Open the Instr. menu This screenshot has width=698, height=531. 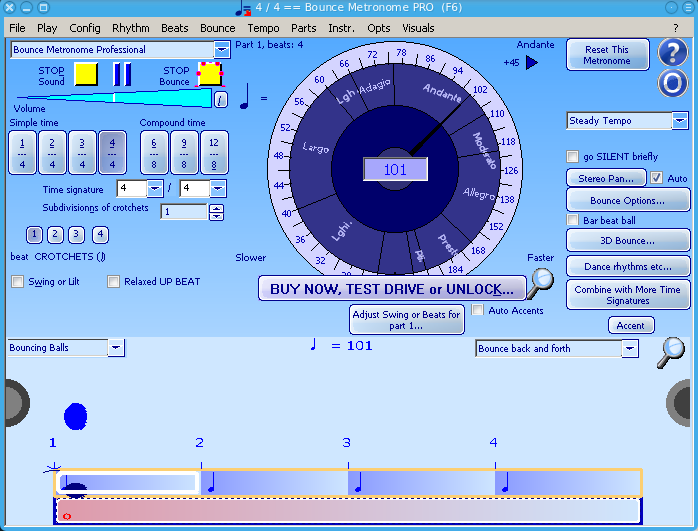(341, 28)
